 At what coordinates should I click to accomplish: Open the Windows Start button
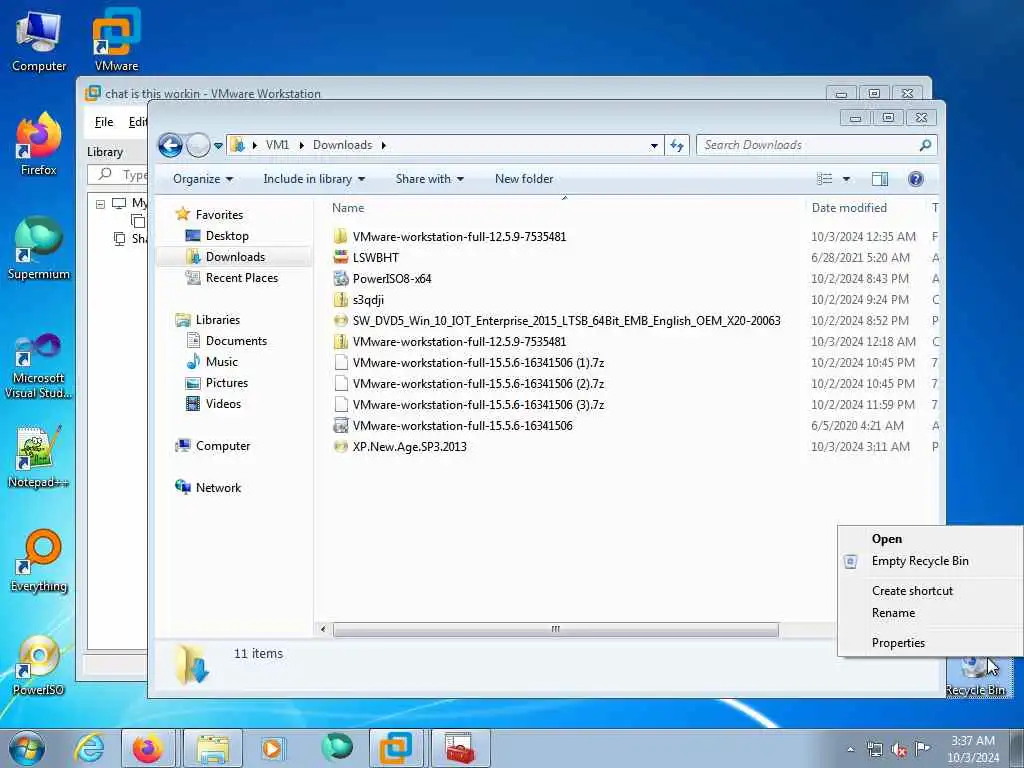click(27, 748)
